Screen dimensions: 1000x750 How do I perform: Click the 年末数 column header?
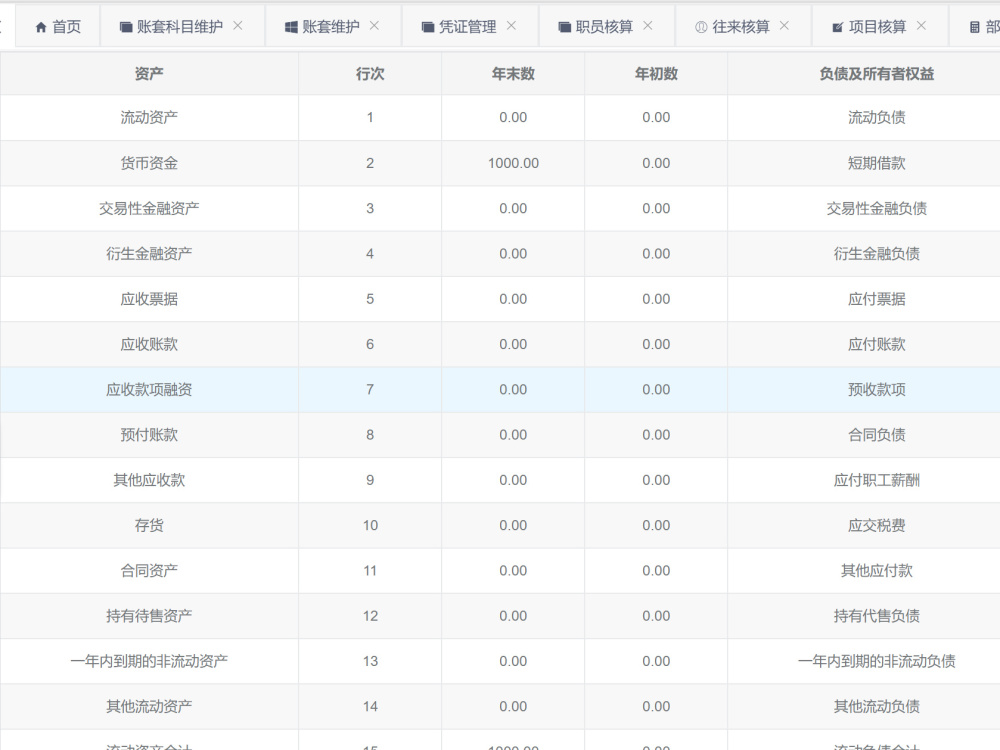coord(513,73)
